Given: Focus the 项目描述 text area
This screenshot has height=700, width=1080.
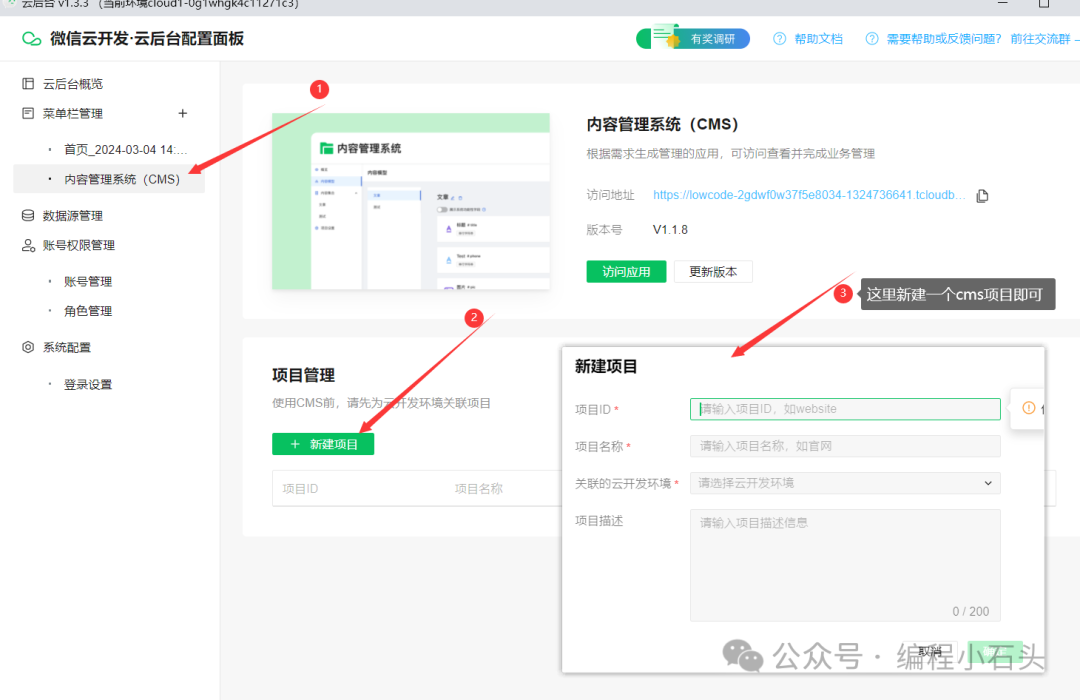Looking at the screenshot, I should pyautogui.click(x=845, y=565).
